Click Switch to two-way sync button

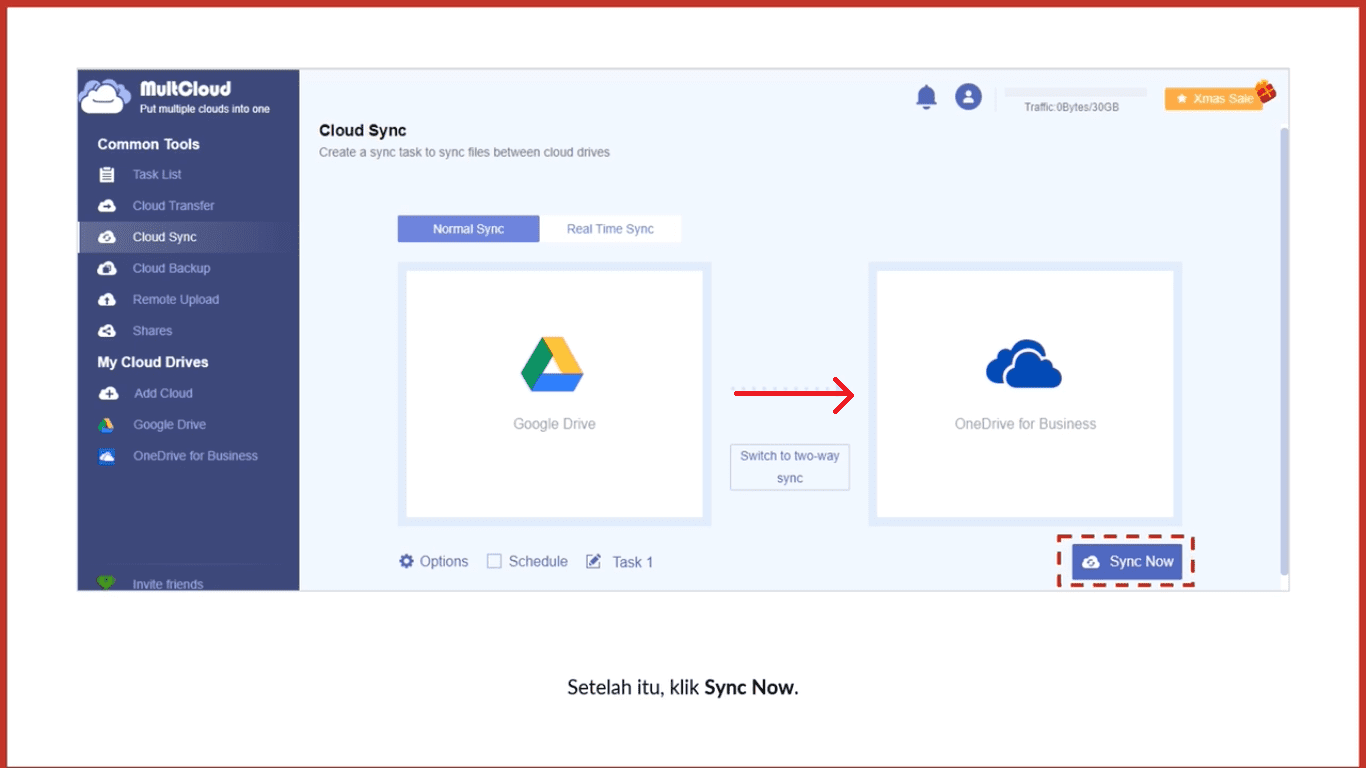click(x=789, y=467)
